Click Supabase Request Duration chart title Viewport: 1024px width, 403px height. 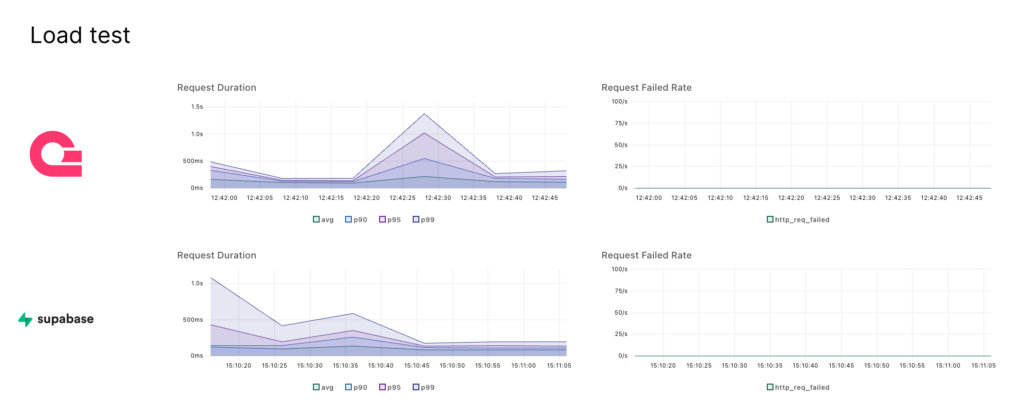pos(217,255)
